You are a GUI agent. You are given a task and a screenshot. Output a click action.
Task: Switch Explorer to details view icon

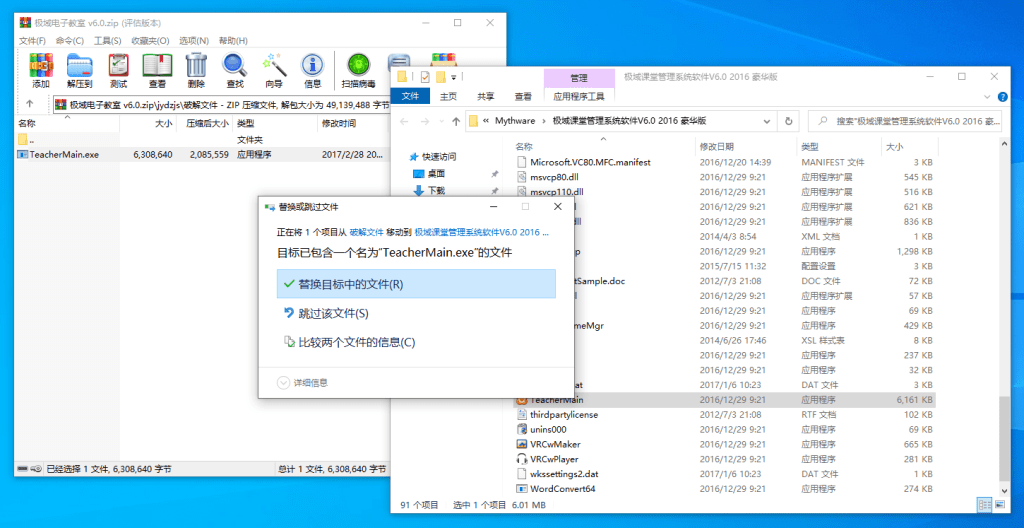984,504
